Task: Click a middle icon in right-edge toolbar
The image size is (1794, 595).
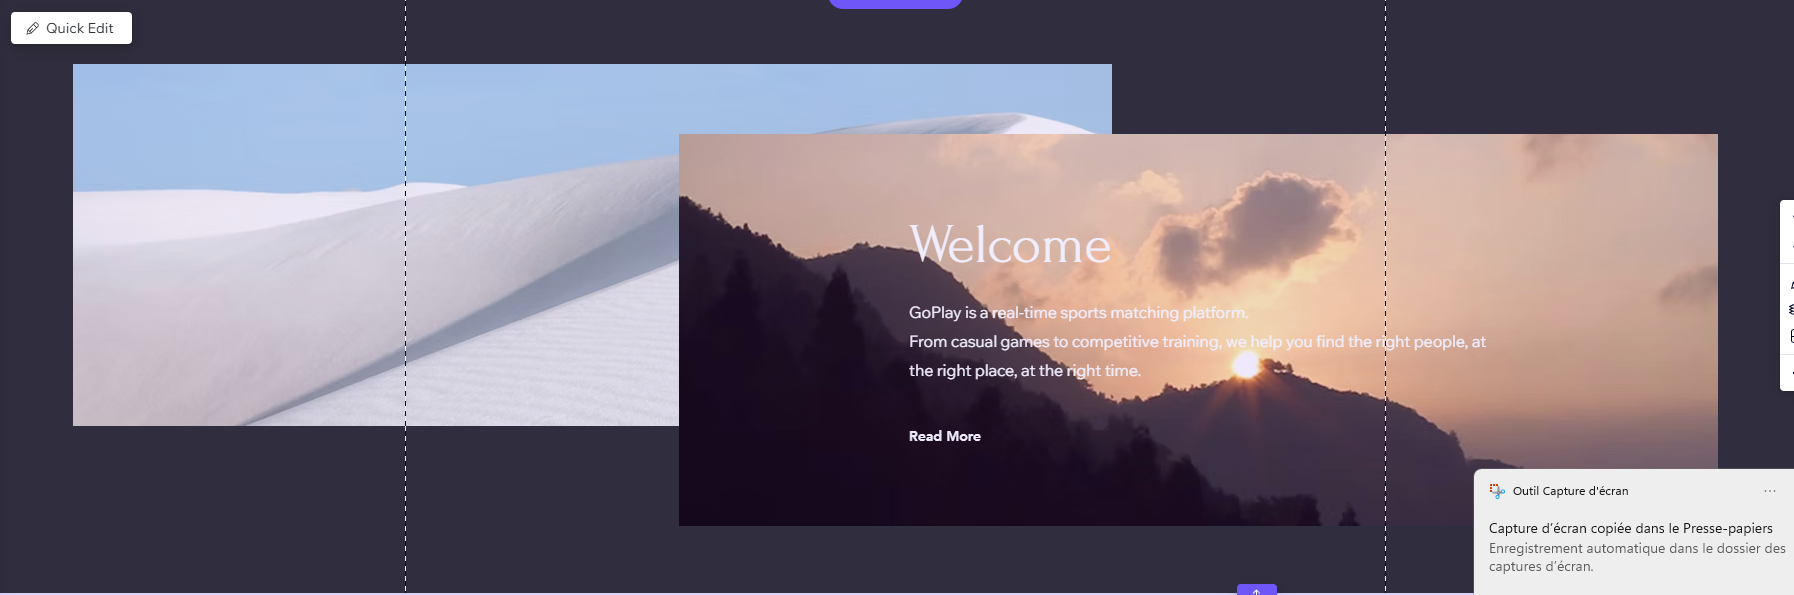Action: (1790, 310)
